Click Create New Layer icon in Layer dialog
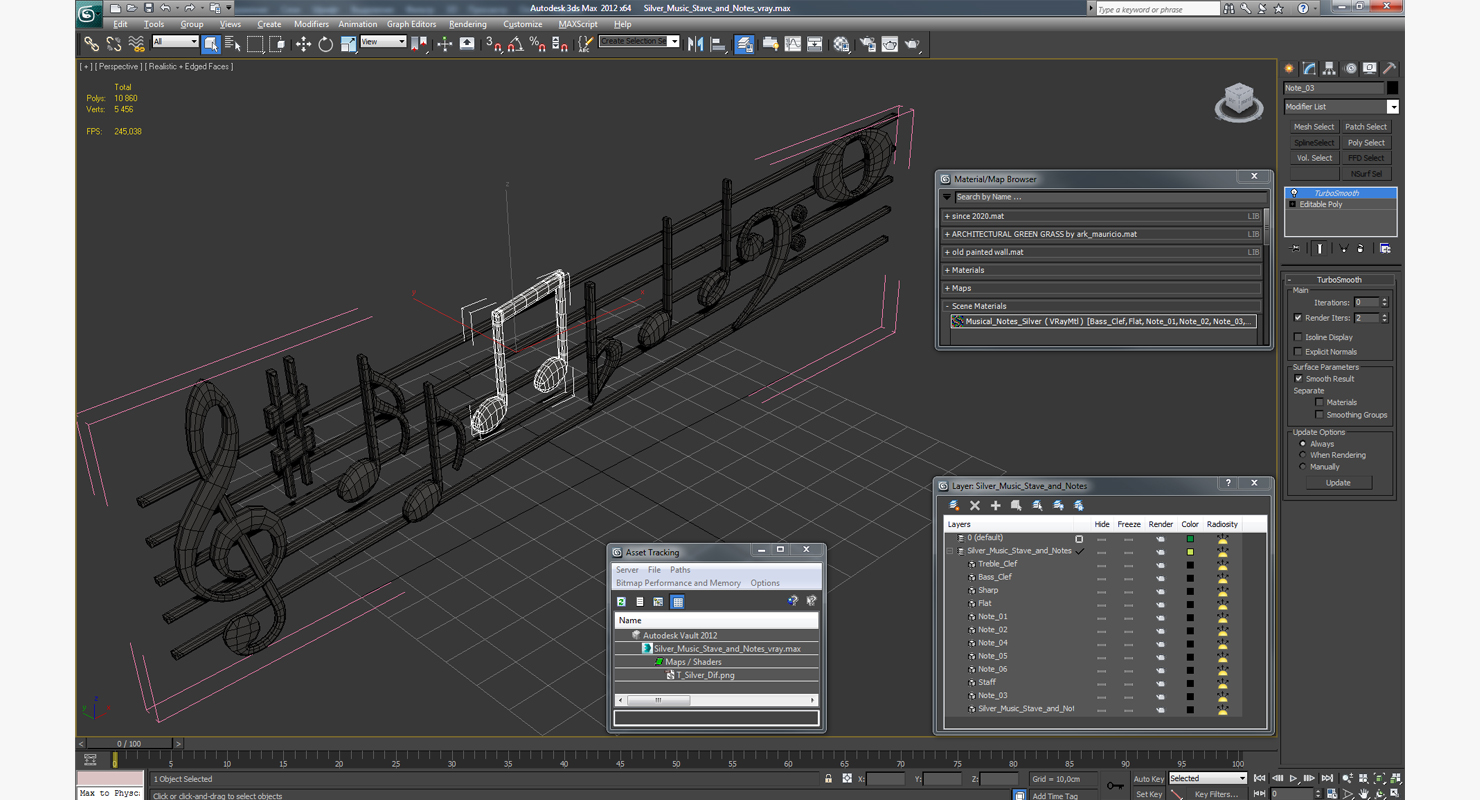The width and height of the screenshot is (1480, 800). pyautogui.click(x=954, y=506)
